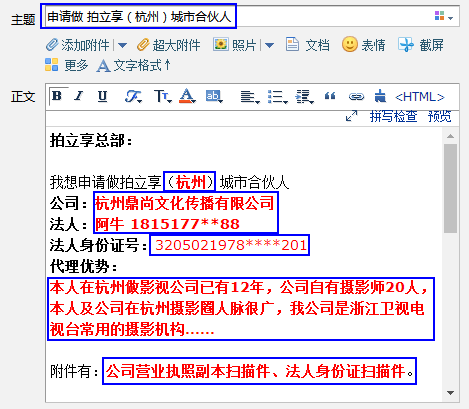Open the font size picker
This screenshot has width=469, height=409.
pos(162,97)
